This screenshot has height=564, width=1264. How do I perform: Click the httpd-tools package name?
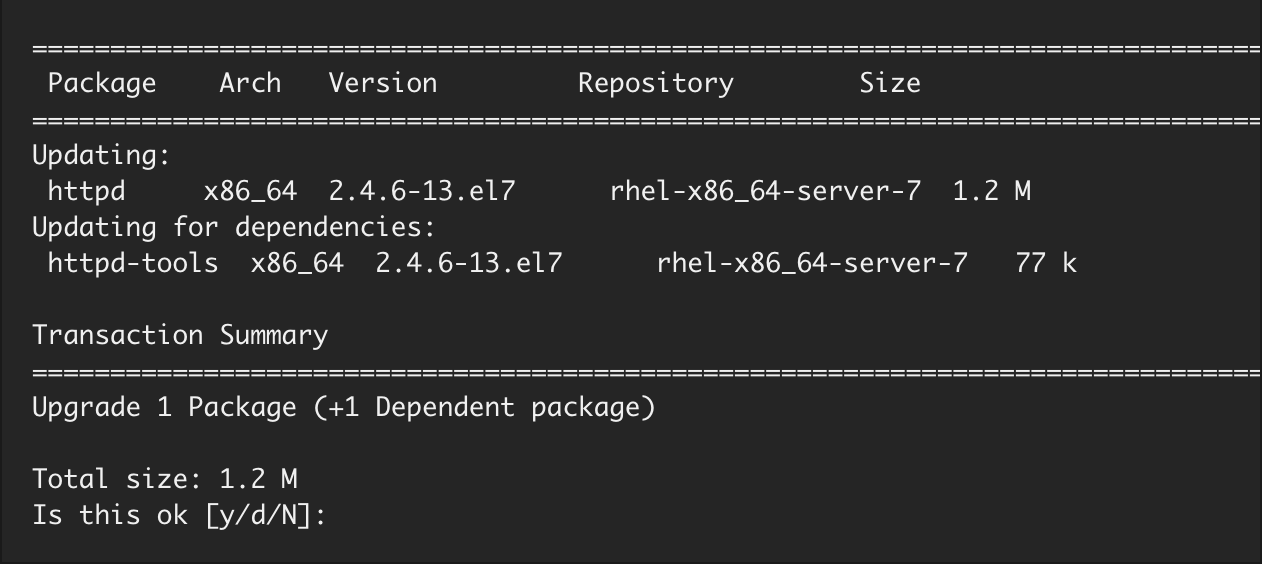click(133, 263)
